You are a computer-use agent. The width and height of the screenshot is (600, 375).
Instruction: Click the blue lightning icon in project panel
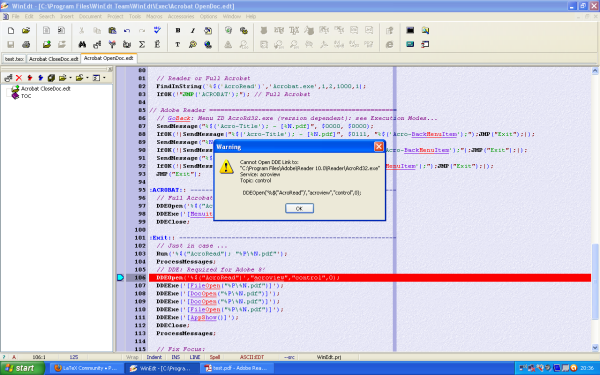pos(40,78)
